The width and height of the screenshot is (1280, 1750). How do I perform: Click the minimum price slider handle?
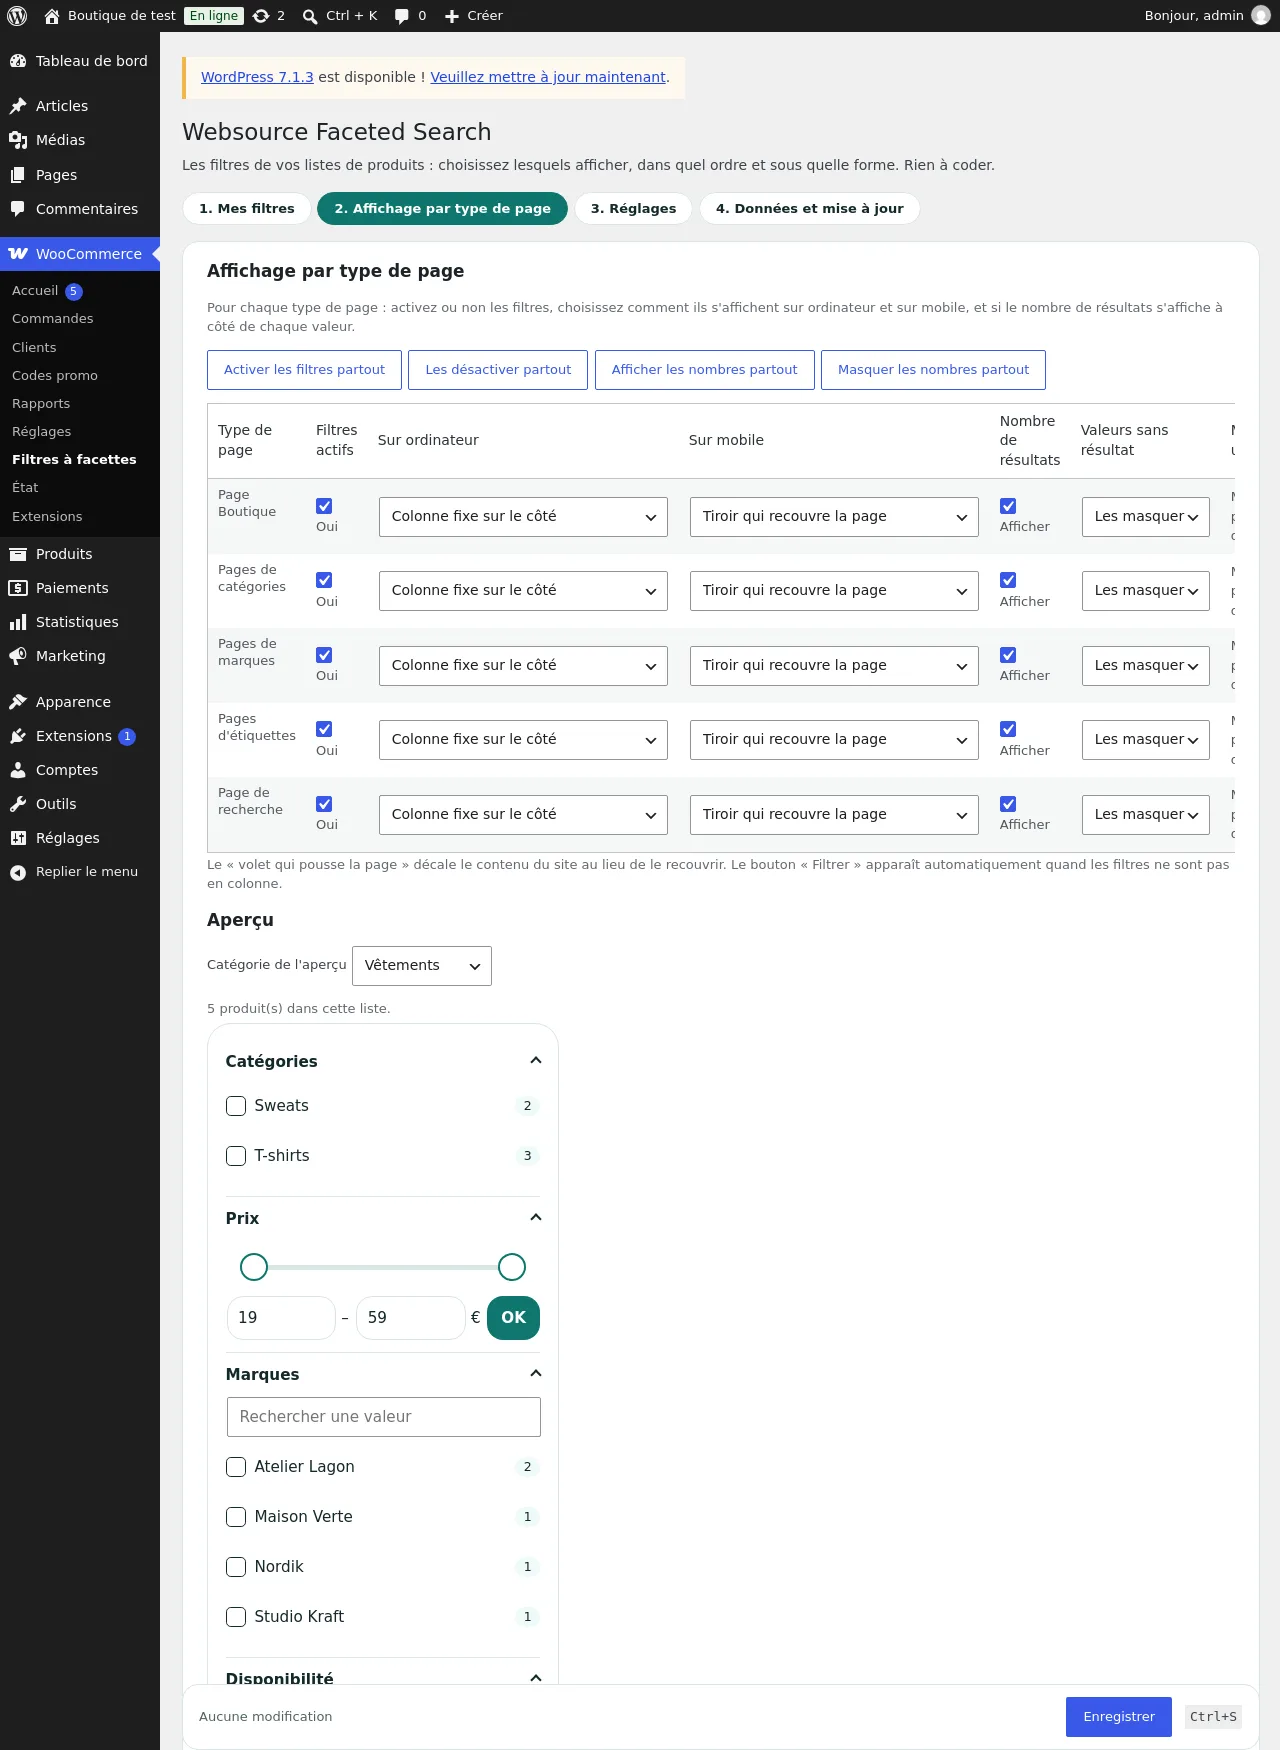coord(254,1267)
